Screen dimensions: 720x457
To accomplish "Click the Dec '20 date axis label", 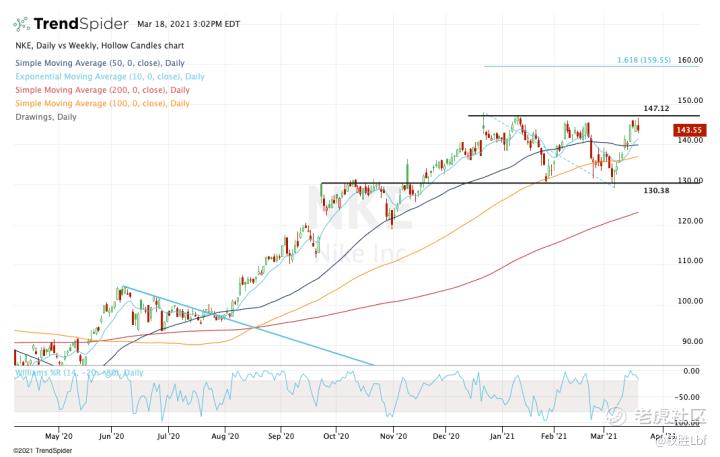I will tap(446, 436).
